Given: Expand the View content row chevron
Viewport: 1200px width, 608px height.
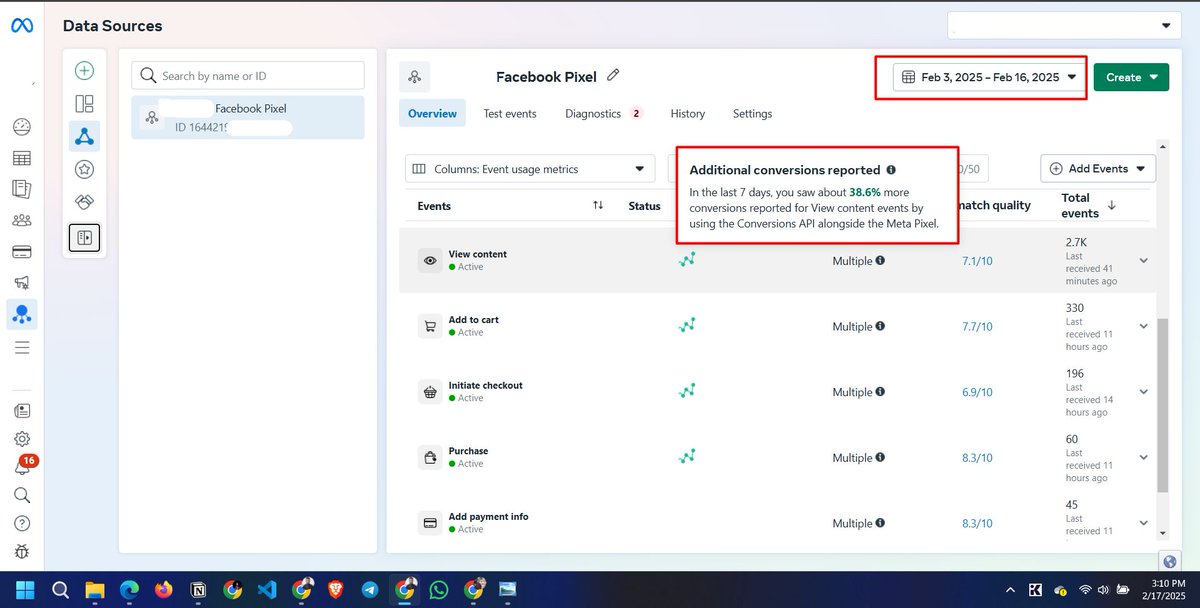Looking at the screenshot, I should click(1144, 261).
